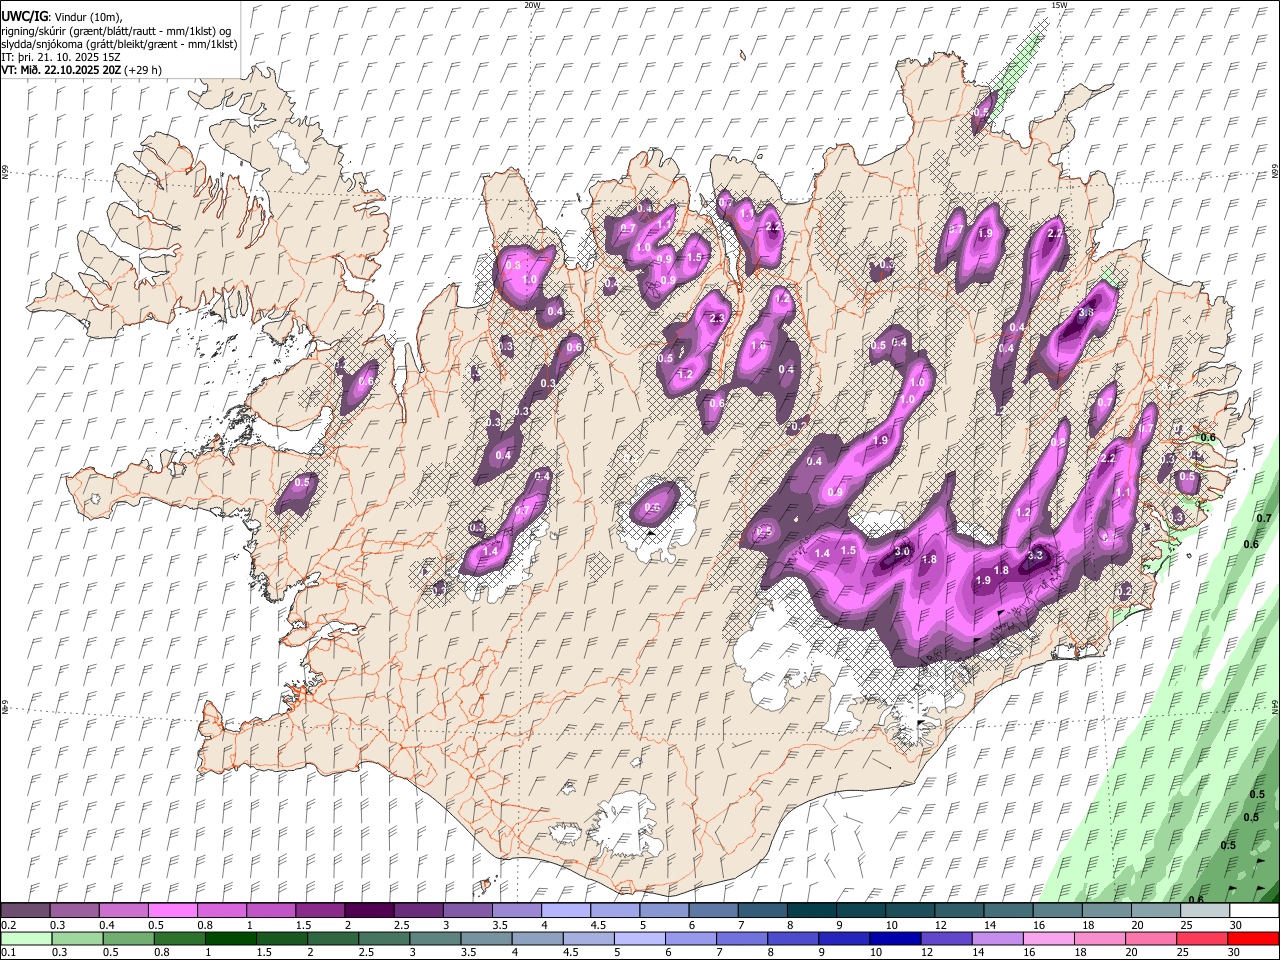Screen dimensions: 1280x960
Task: Select the bright pink 0.5 swatch in upper legend
Action: (x=173, y=911)
